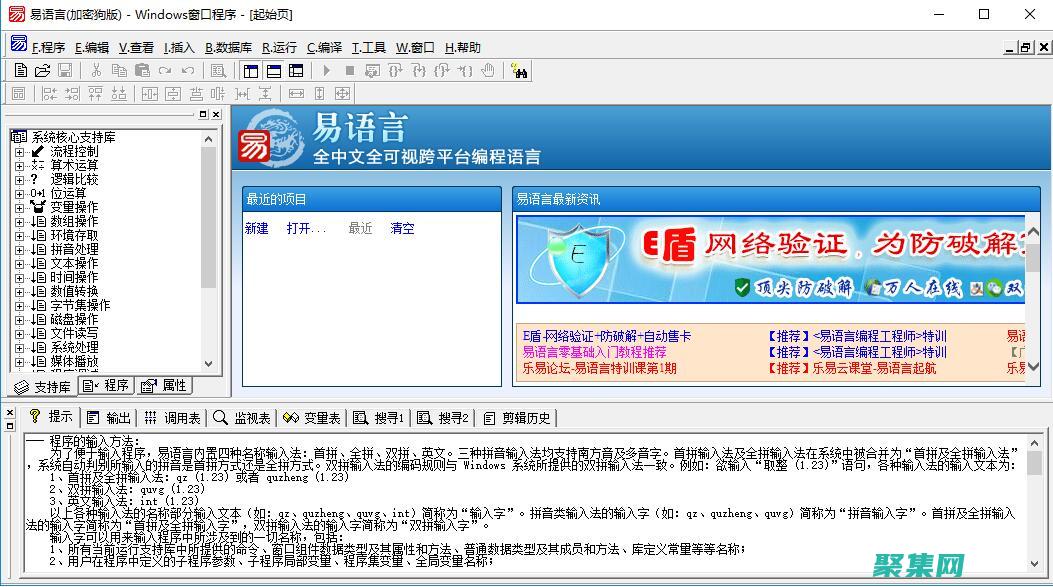The image size is (1053, 587).
Task: Click the Save toolbar icon
Action: [66, 70]
